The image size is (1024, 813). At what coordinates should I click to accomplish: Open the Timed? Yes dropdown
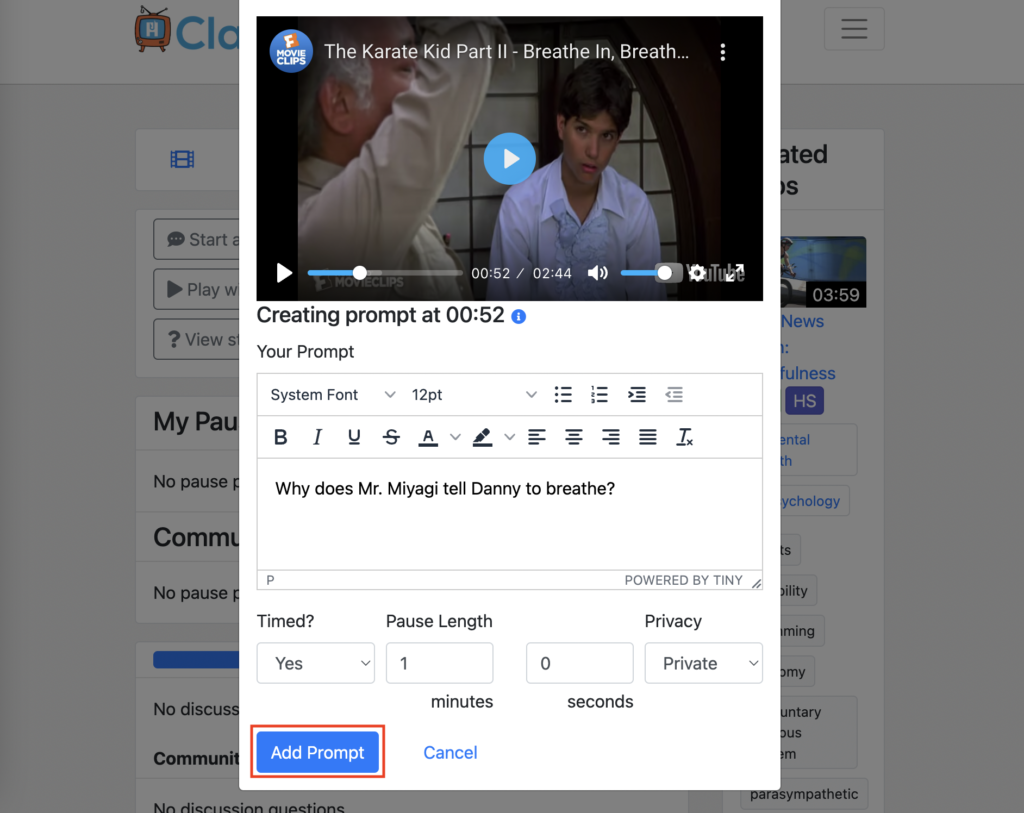click(315, 663)
